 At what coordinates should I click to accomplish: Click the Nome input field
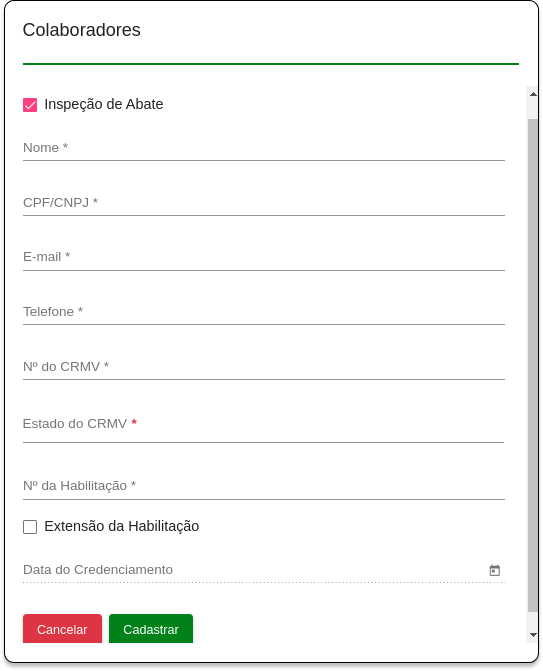click(x=264, y=148)
